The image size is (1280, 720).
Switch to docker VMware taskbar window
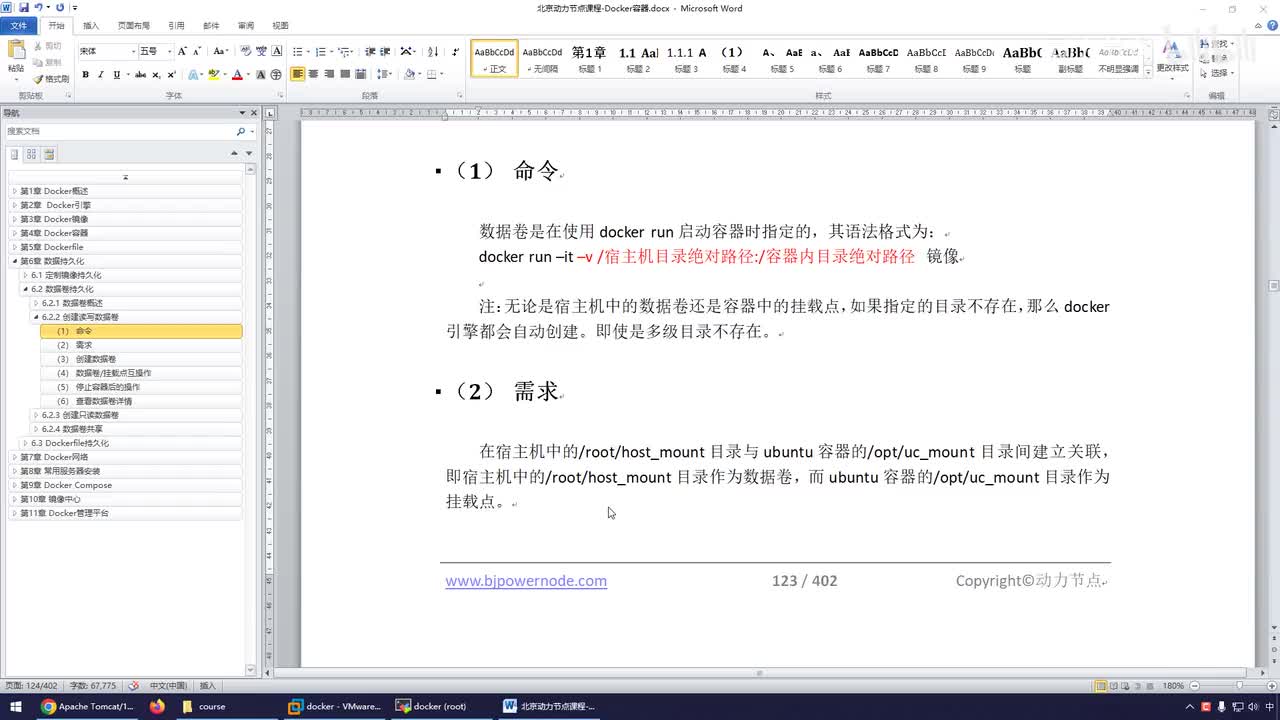[334, 706]
